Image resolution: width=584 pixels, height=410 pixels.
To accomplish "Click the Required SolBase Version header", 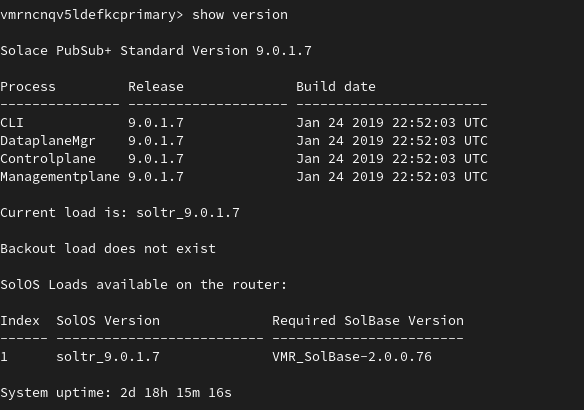I will [x=368, y=321].
